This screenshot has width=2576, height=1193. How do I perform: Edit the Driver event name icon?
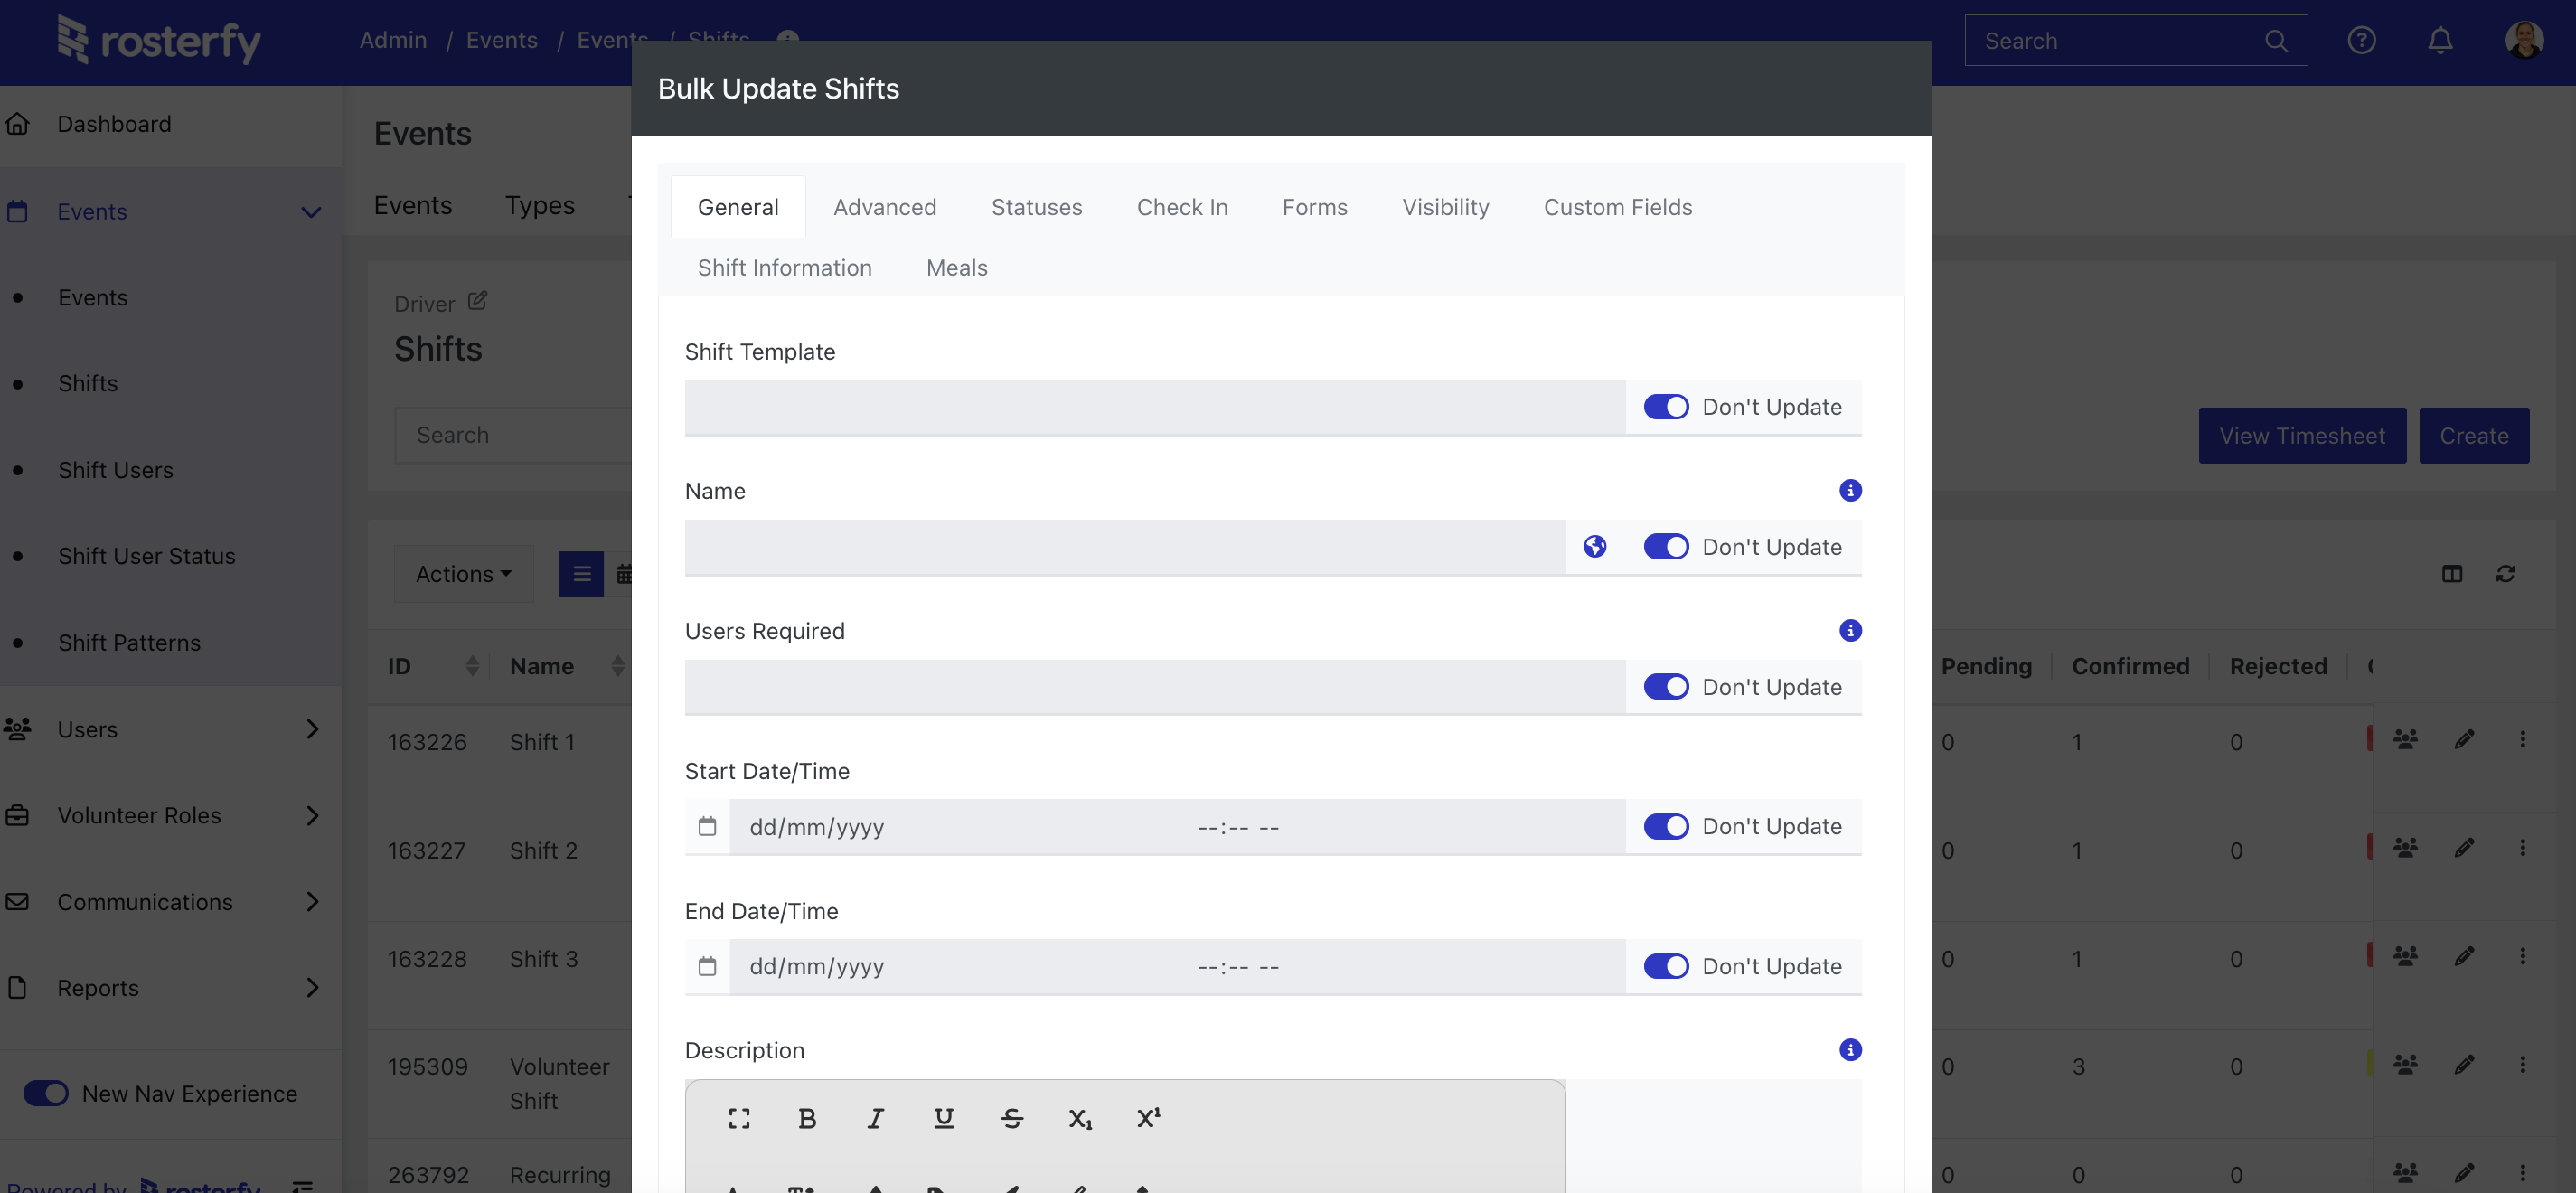click(x=478, y=300)
